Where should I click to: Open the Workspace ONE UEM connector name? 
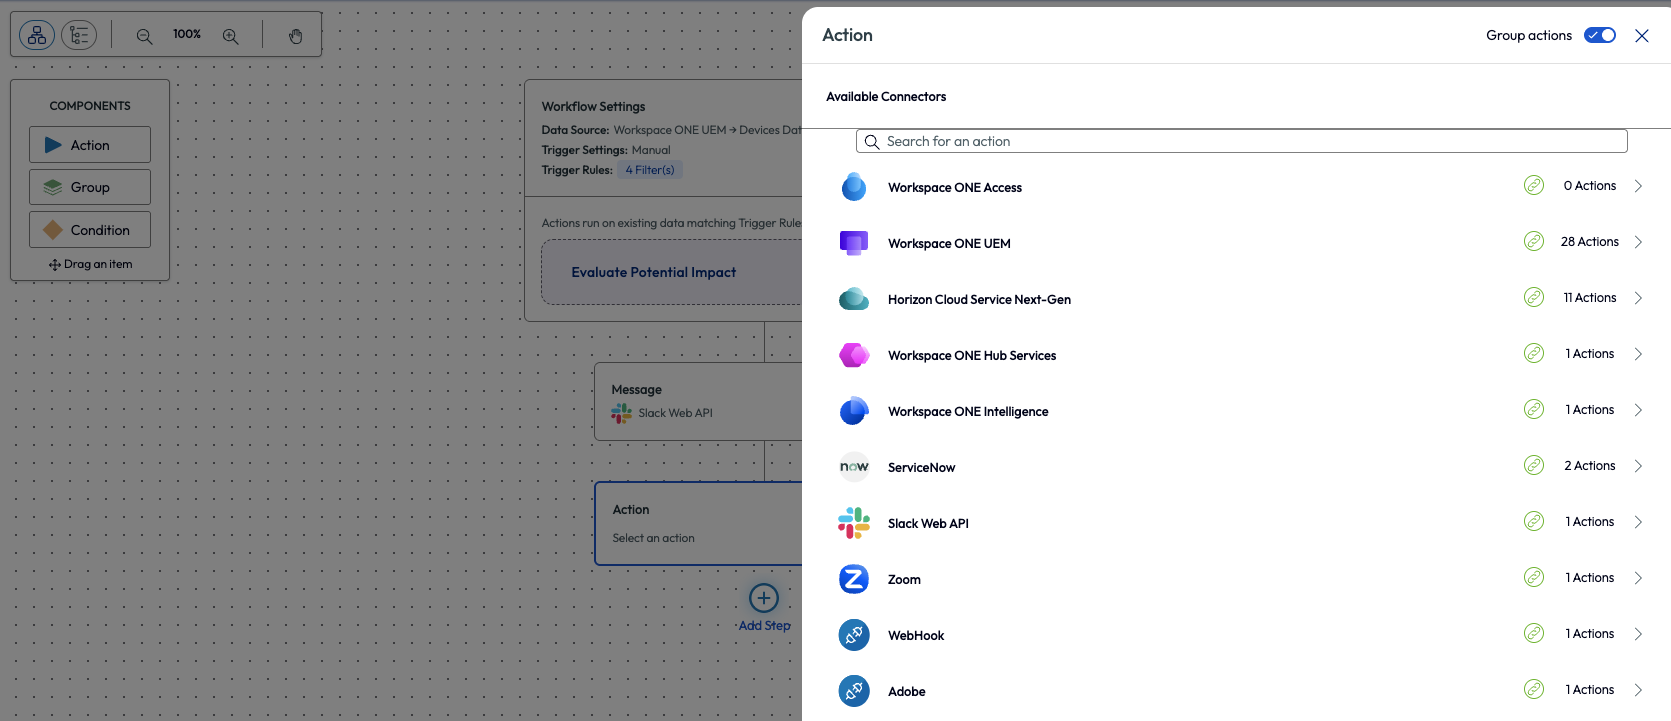click(x=949, y=244)
